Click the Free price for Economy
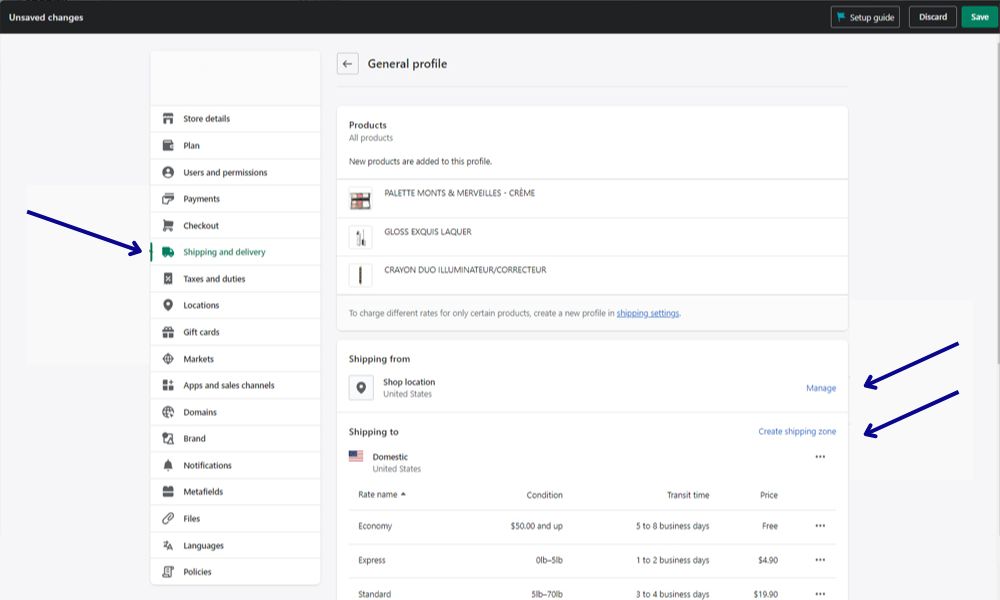The height and width of the screenshot is (600, 1000). tap(770, 526)
